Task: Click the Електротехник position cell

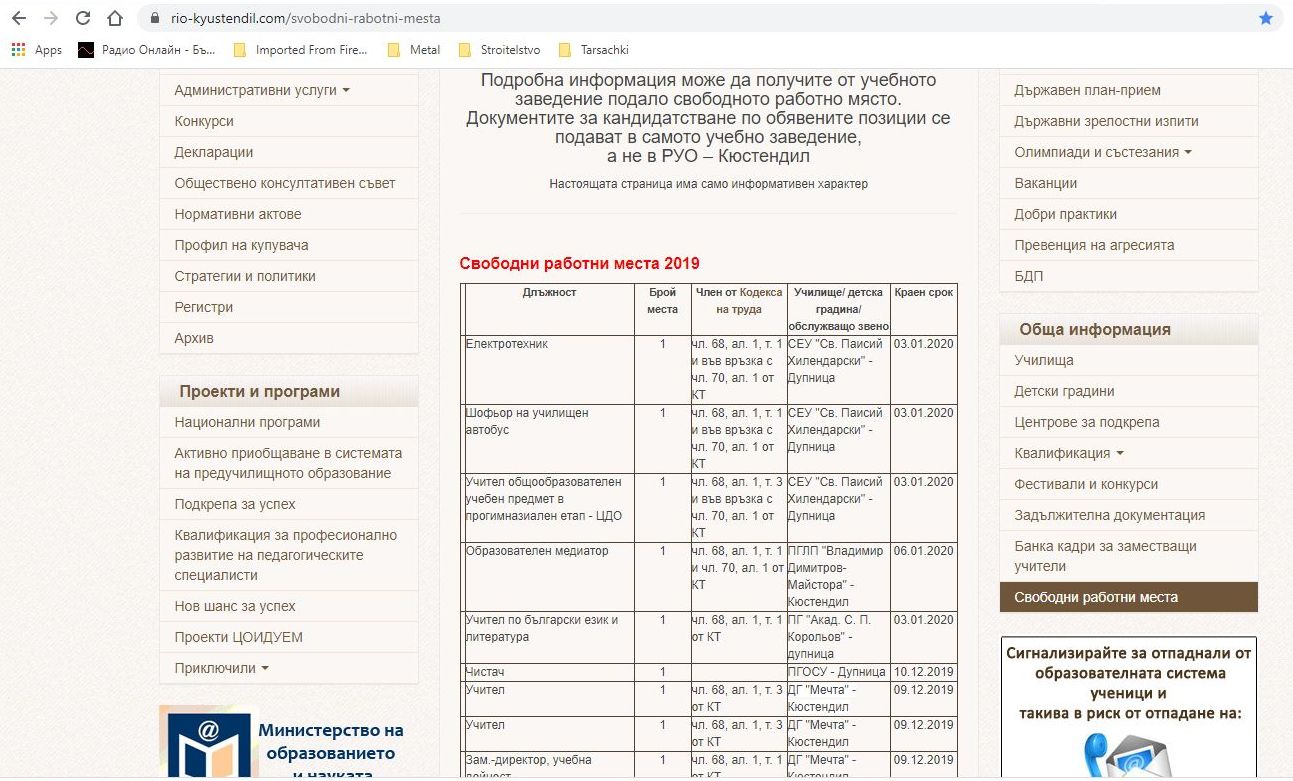Action: [549, 370]
